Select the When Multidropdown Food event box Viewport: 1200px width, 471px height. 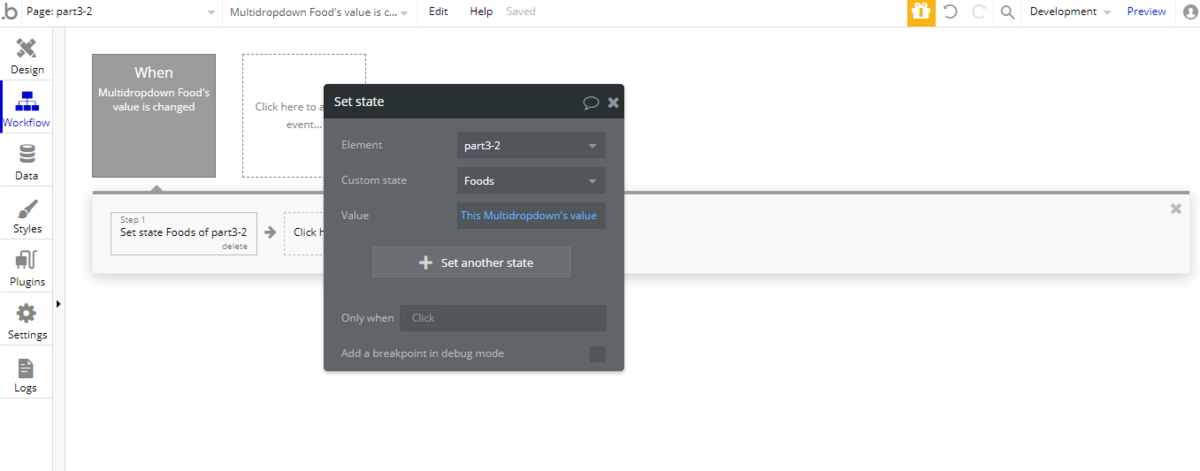coord(154,116)
